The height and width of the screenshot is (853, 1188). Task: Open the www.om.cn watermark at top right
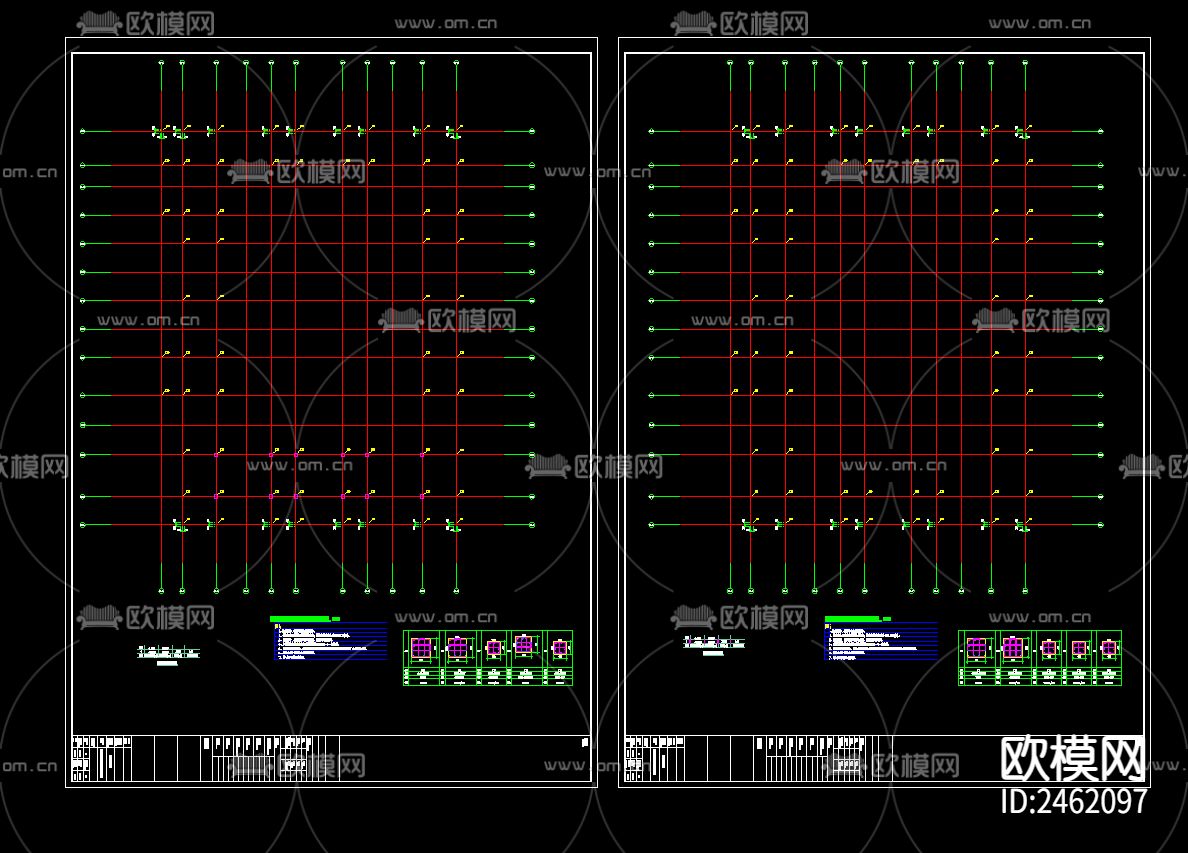(1040, 23)
